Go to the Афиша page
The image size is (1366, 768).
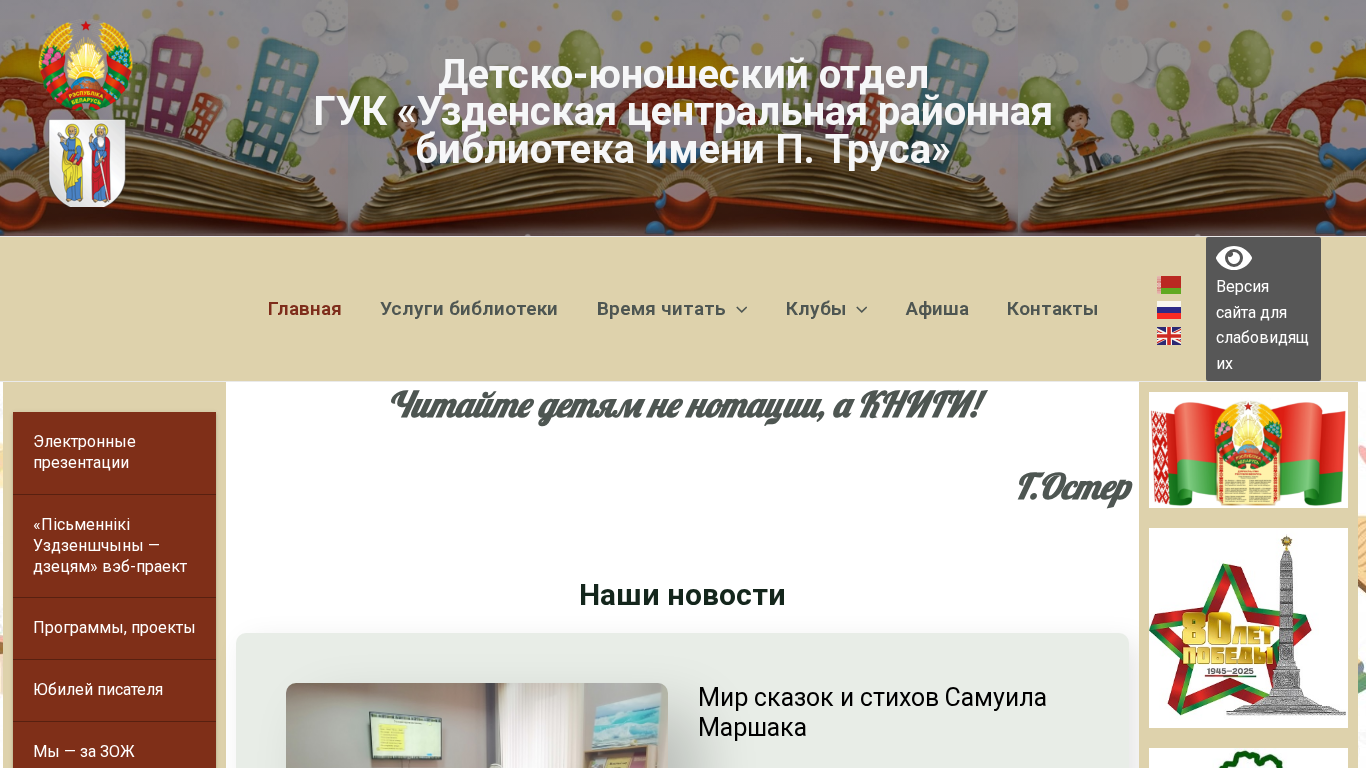pyautogui.click(x=937, y=309)
